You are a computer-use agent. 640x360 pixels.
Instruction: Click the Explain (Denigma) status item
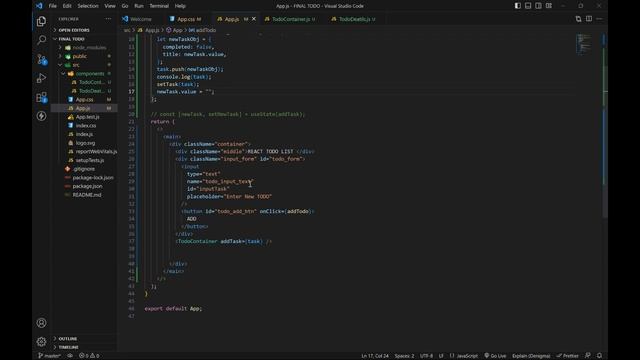[x=531, y=356]
